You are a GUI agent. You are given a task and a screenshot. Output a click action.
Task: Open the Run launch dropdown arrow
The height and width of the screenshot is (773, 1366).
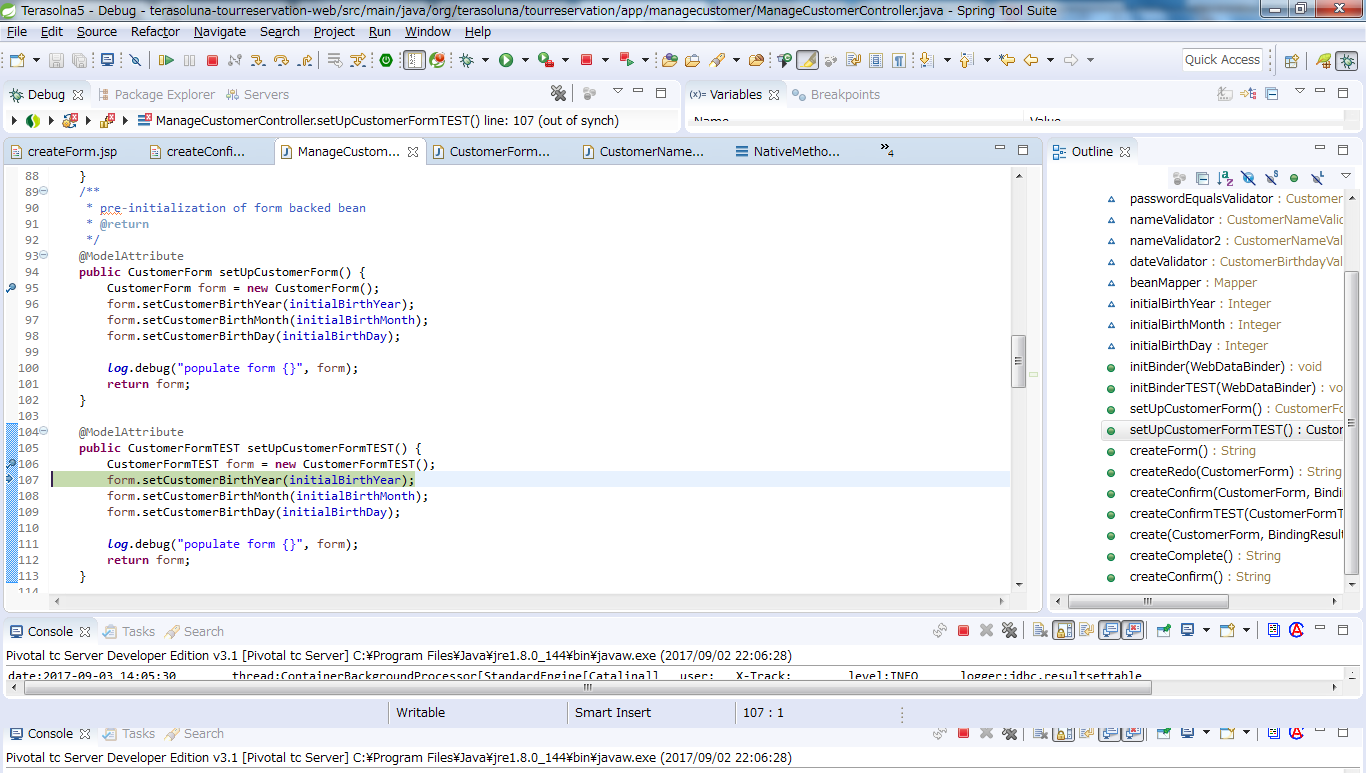[x=525, y=60]
